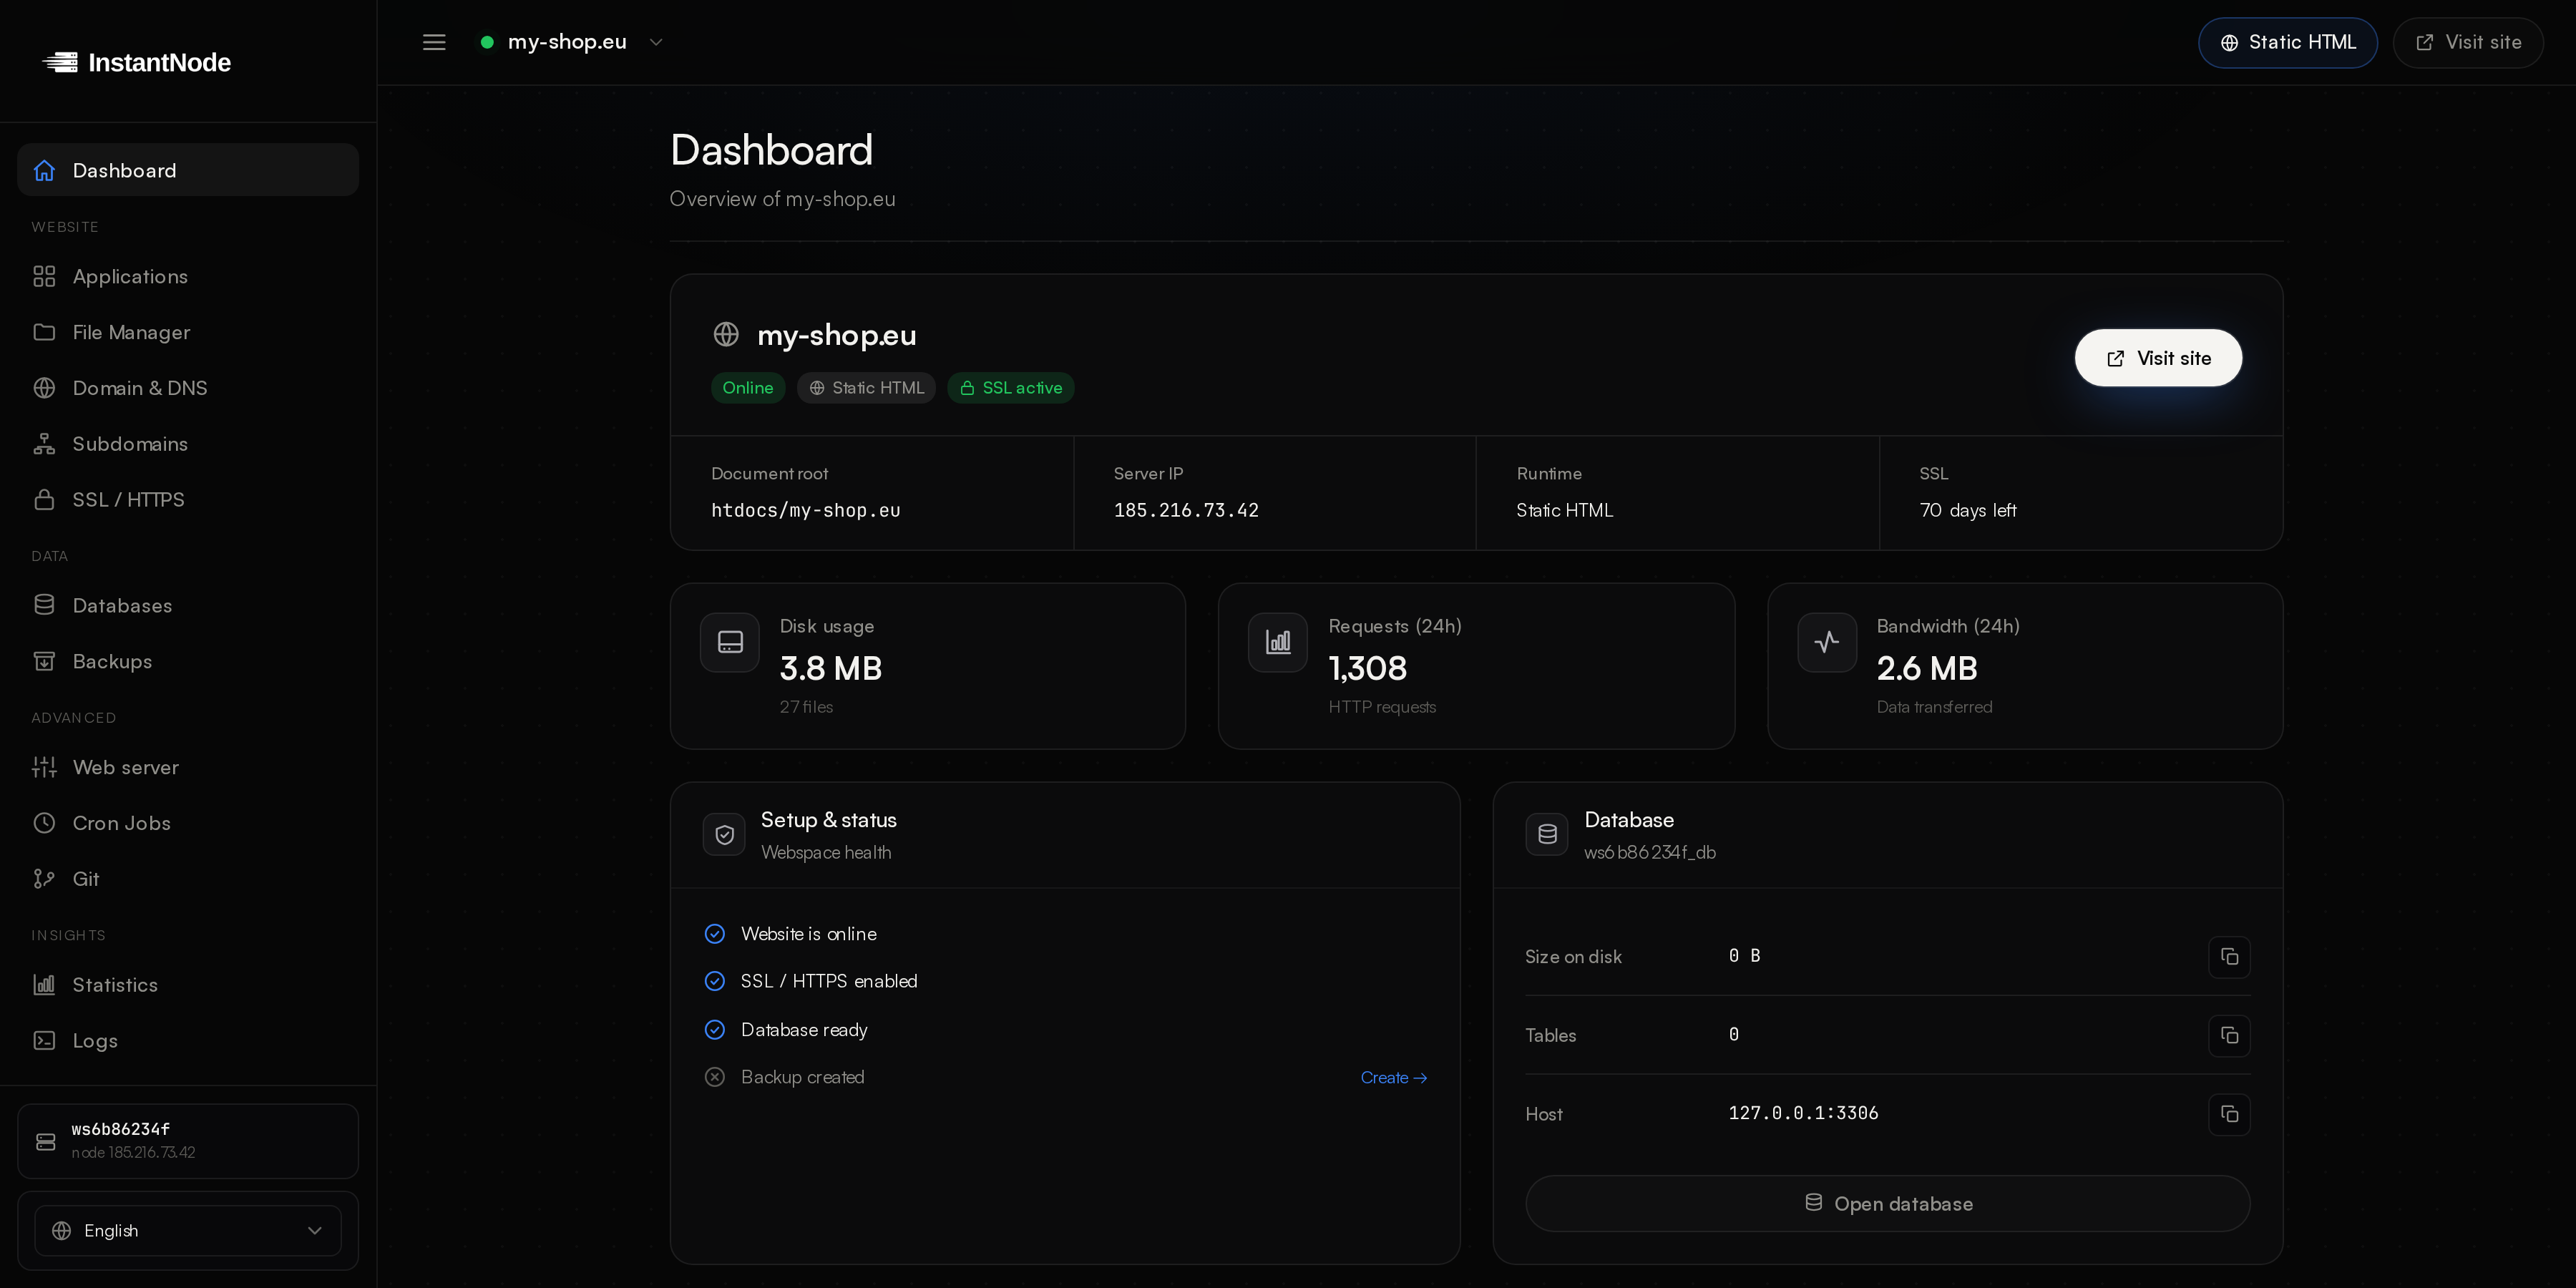Click the Subdomains network icon

44,444
